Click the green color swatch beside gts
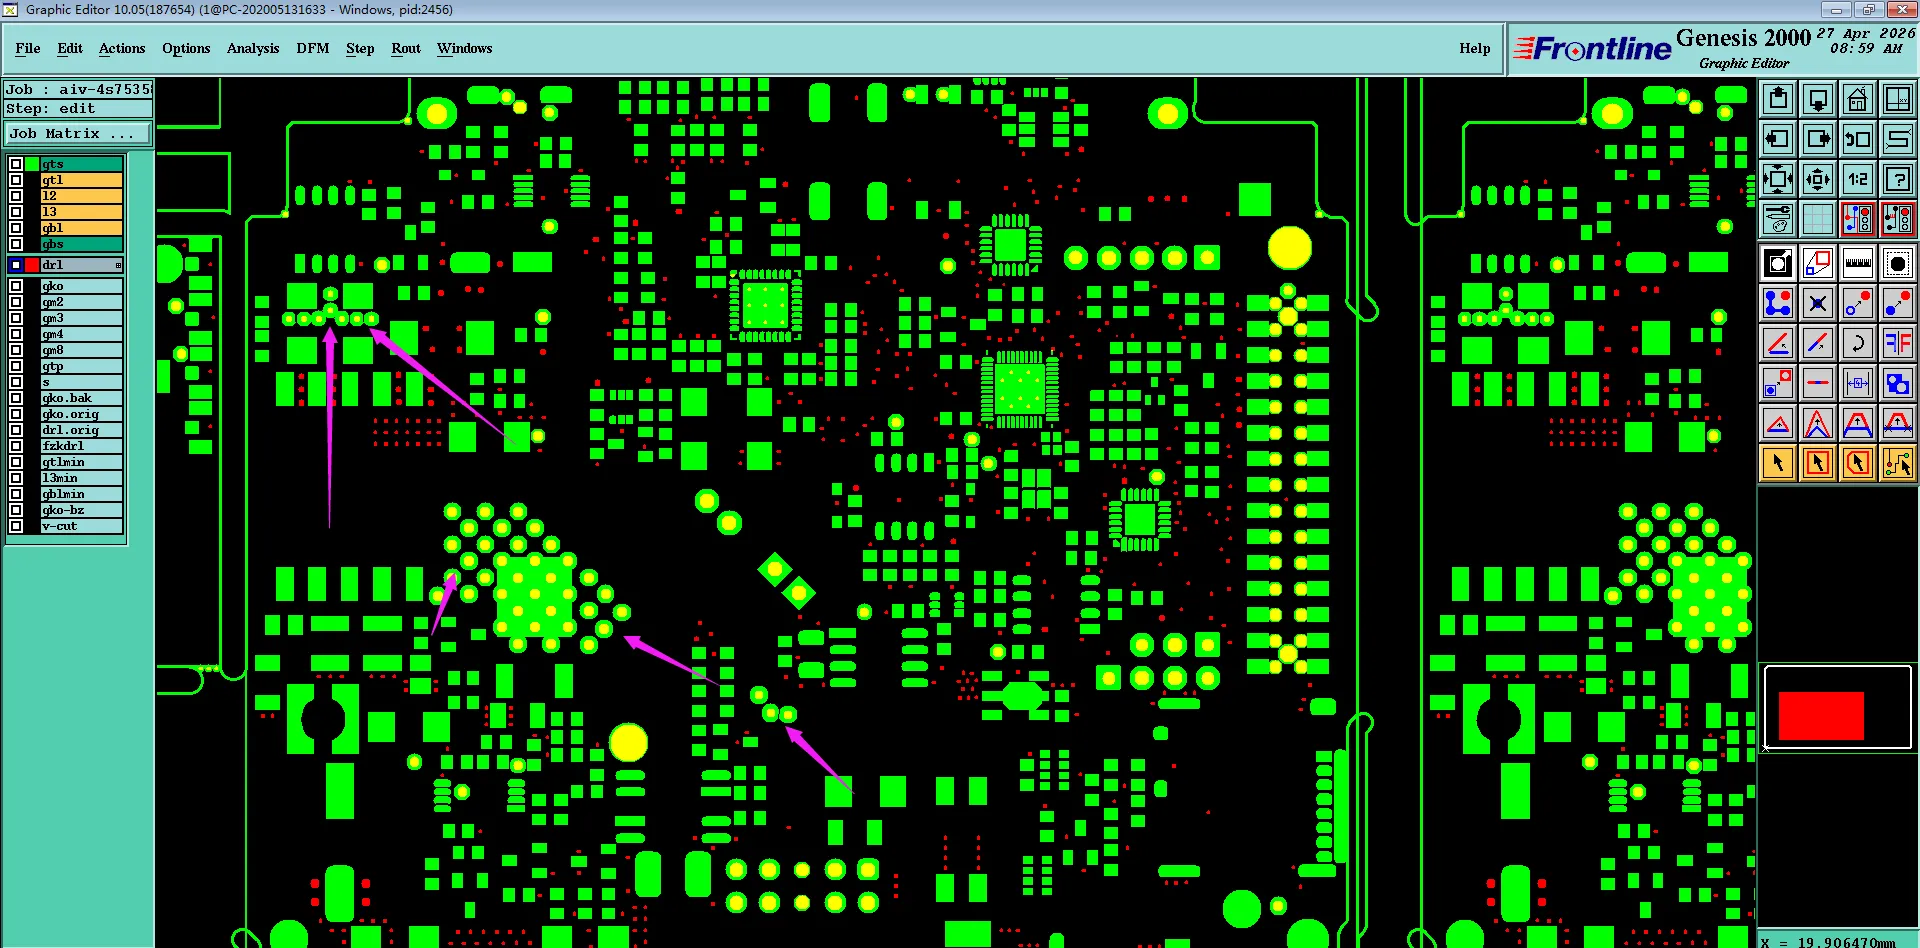1920x948 pixels. [x=32, y=164]
